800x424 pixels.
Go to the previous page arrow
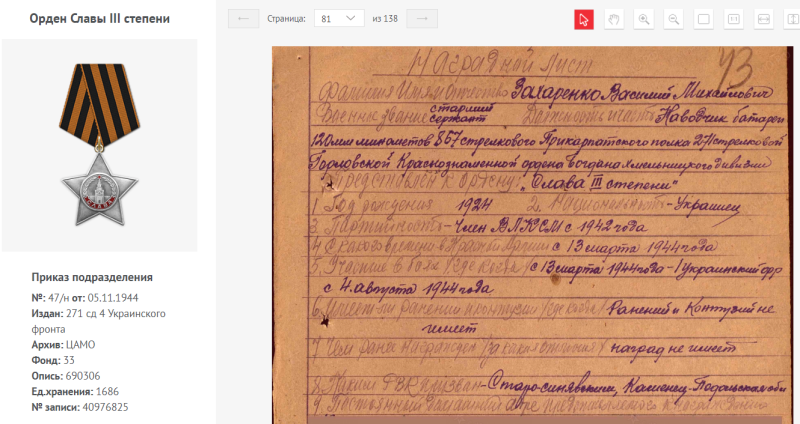(x=243, y=19)
